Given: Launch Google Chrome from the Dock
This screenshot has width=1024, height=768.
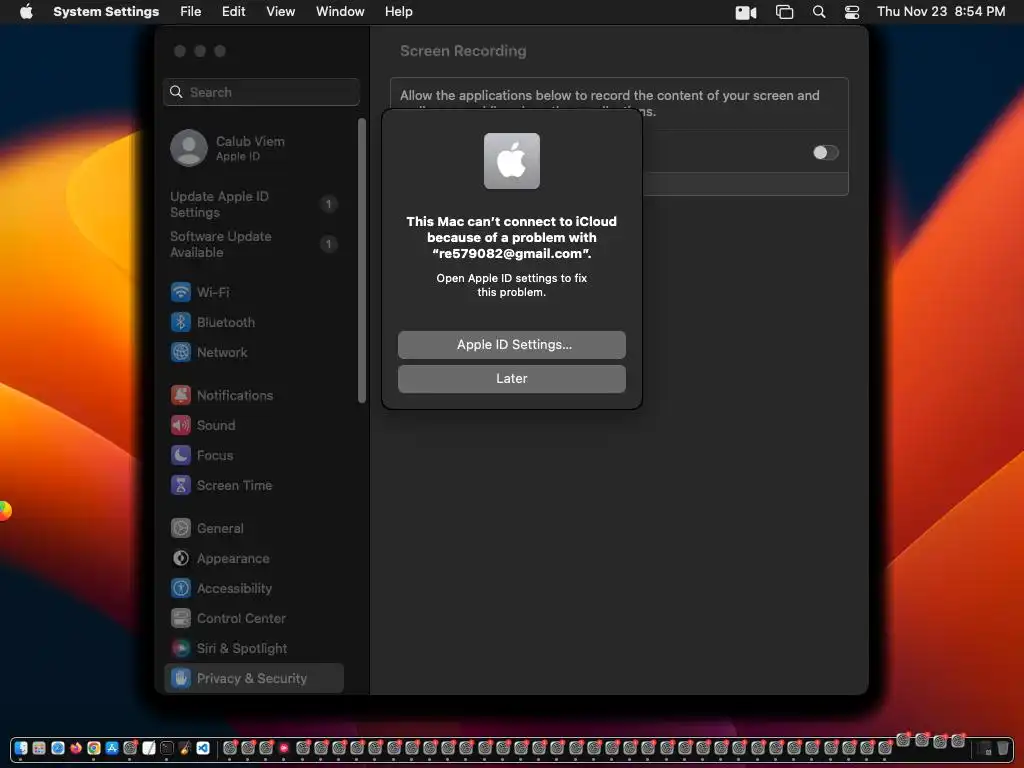Looking at the screenshot, I should [x=94, y=748].
